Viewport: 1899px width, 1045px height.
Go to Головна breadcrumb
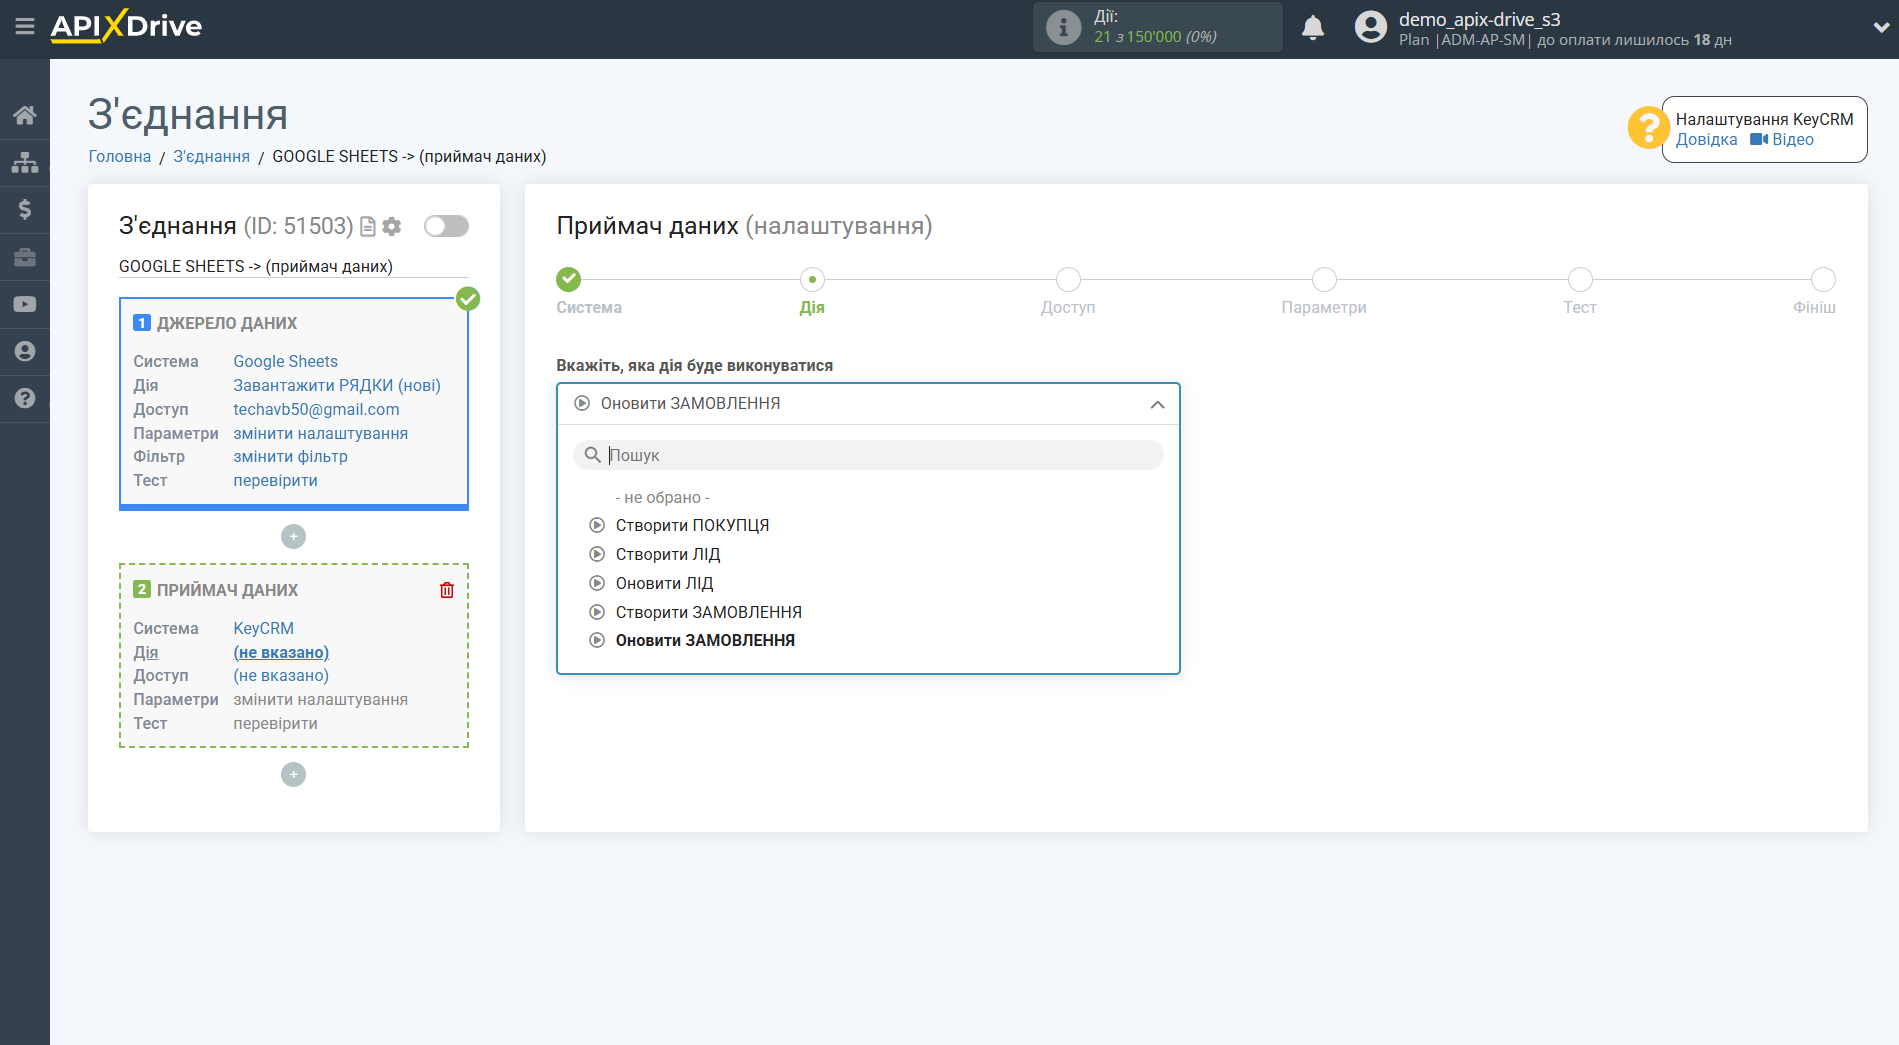coord(120,156)
